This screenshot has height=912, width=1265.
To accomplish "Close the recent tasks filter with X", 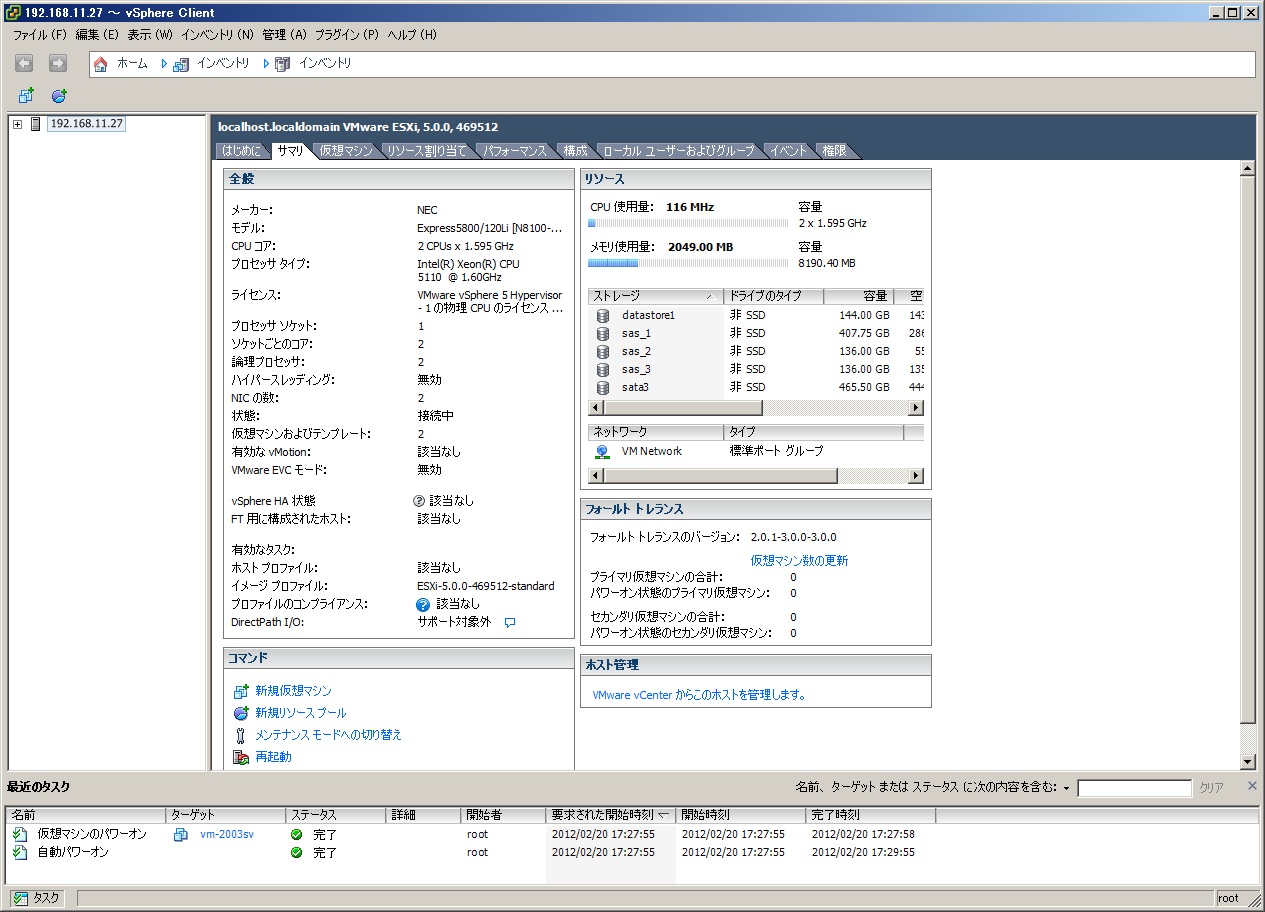I will (1252, 787).
